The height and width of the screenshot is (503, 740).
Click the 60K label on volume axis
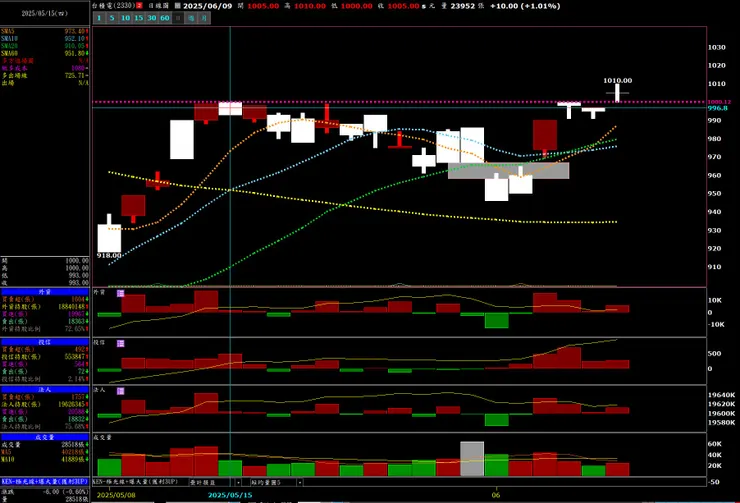click(715, 444)
